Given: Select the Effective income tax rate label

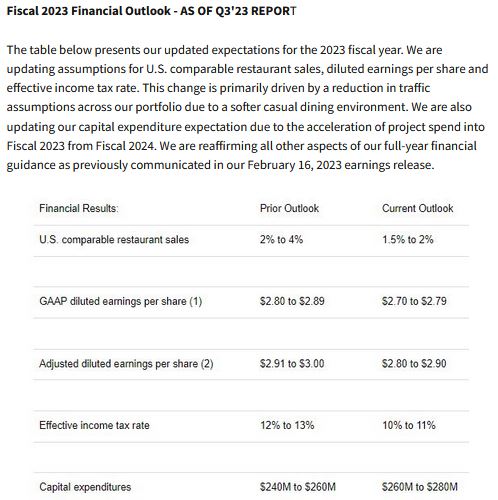Looking at the screenshot, I should (94, 425).
